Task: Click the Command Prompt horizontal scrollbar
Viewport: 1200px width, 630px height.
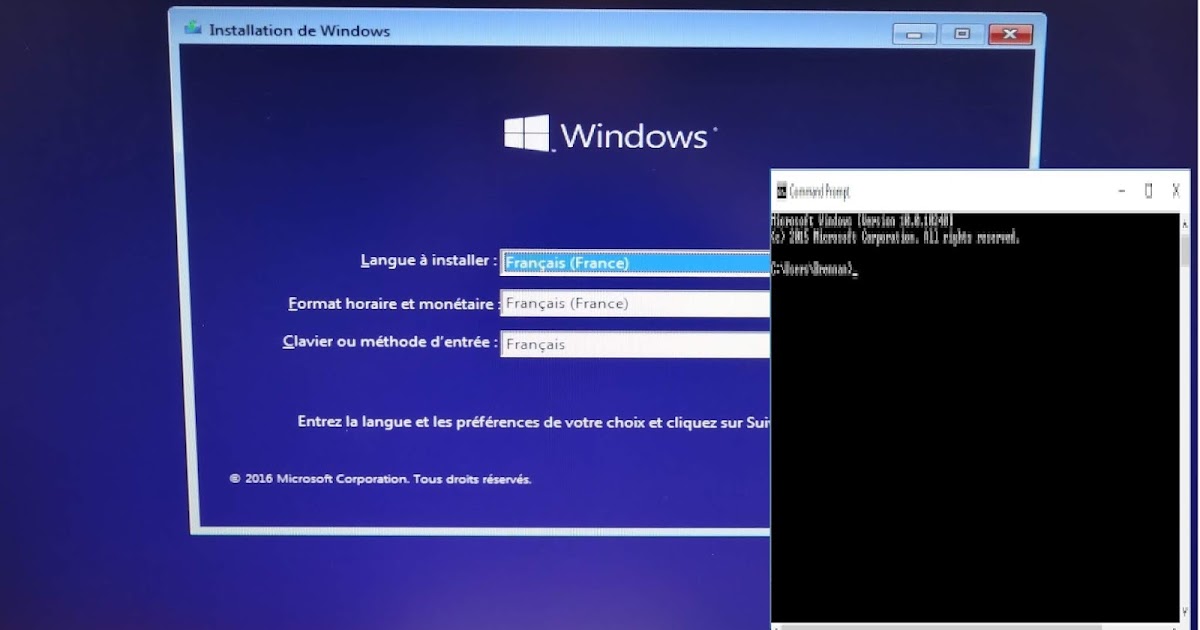Action: [975, 627]
